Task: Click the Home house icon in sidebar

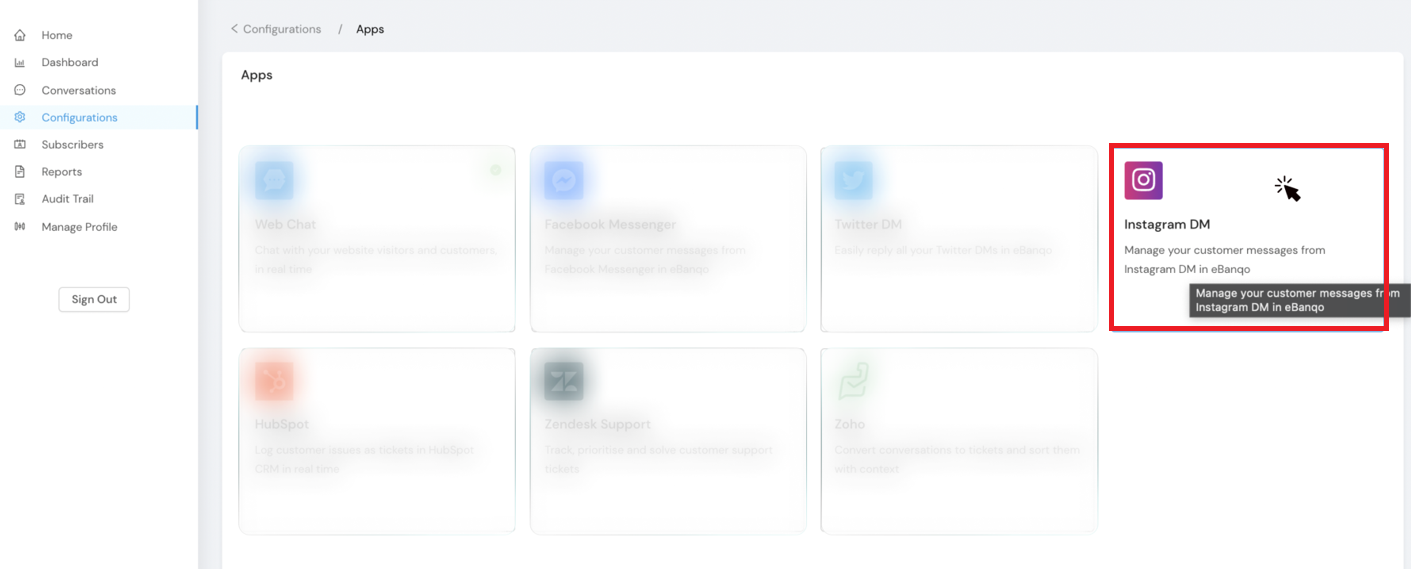Action: click(20, 35)
